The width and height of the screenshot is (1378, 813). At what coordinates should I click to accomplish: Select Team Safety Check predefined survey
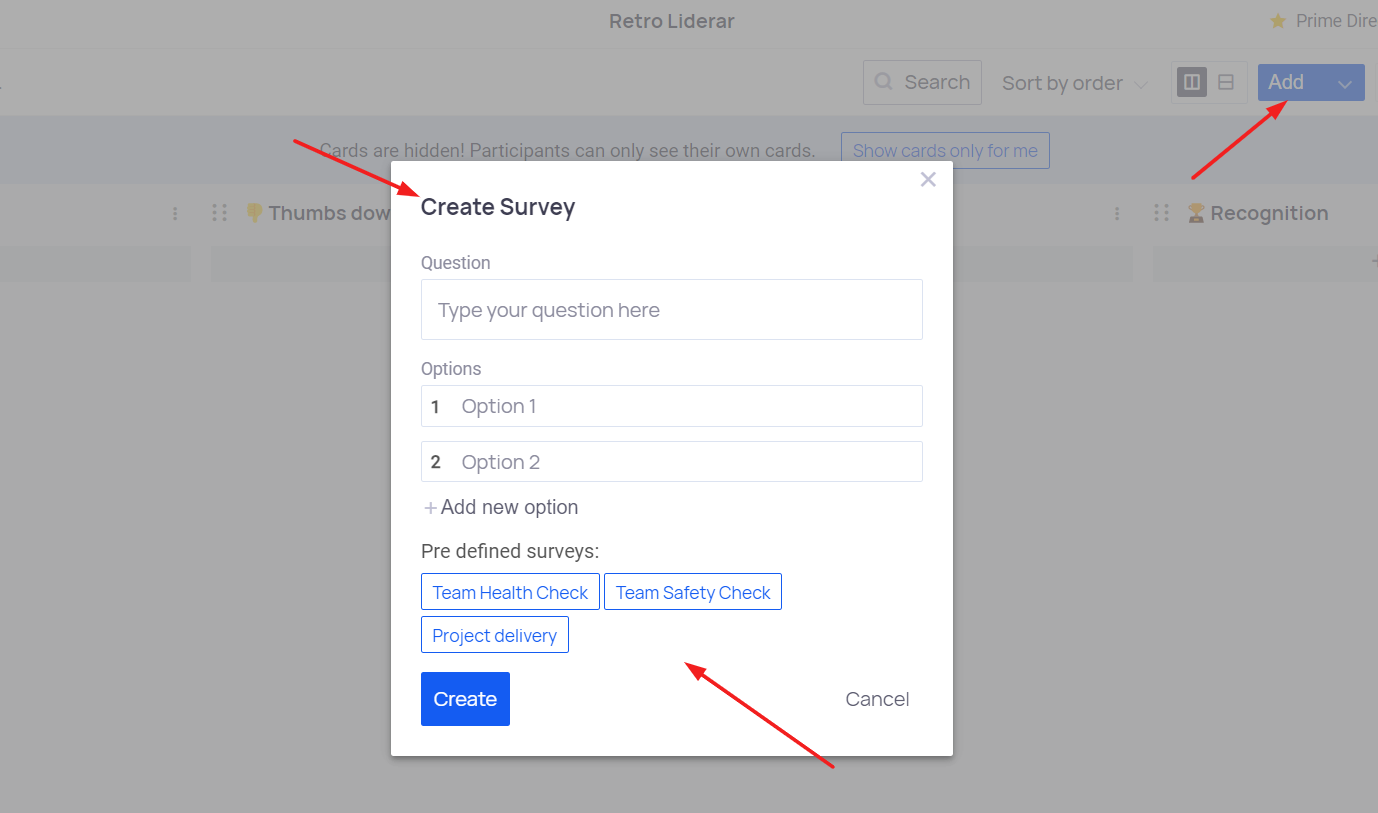[693, 592]
